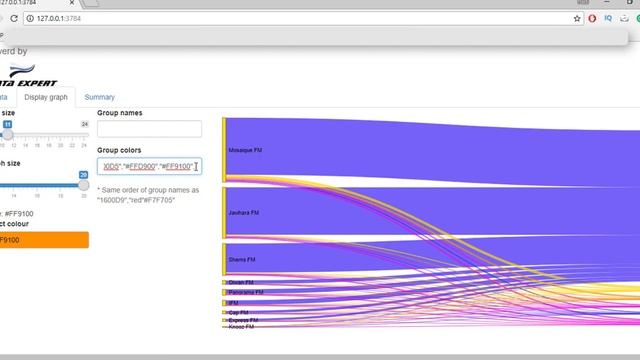Select the Knooz FM node label
Screen dimensions: 640x360
[241, 327]
